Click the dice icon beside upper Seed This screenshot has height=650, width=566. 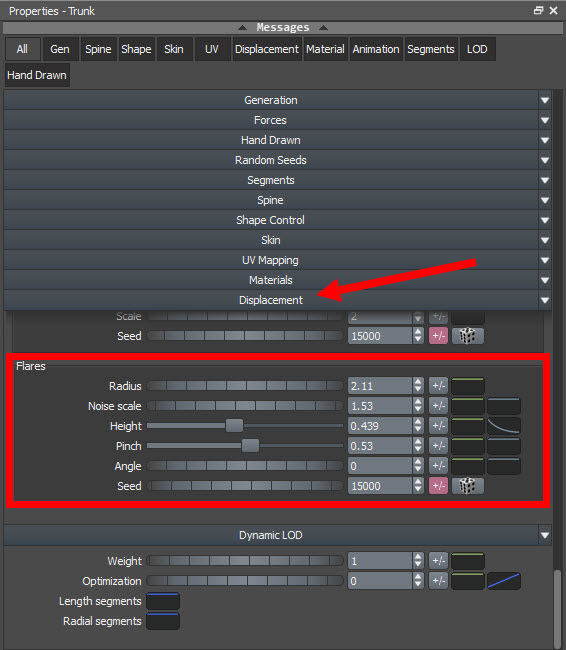[467, 336]
